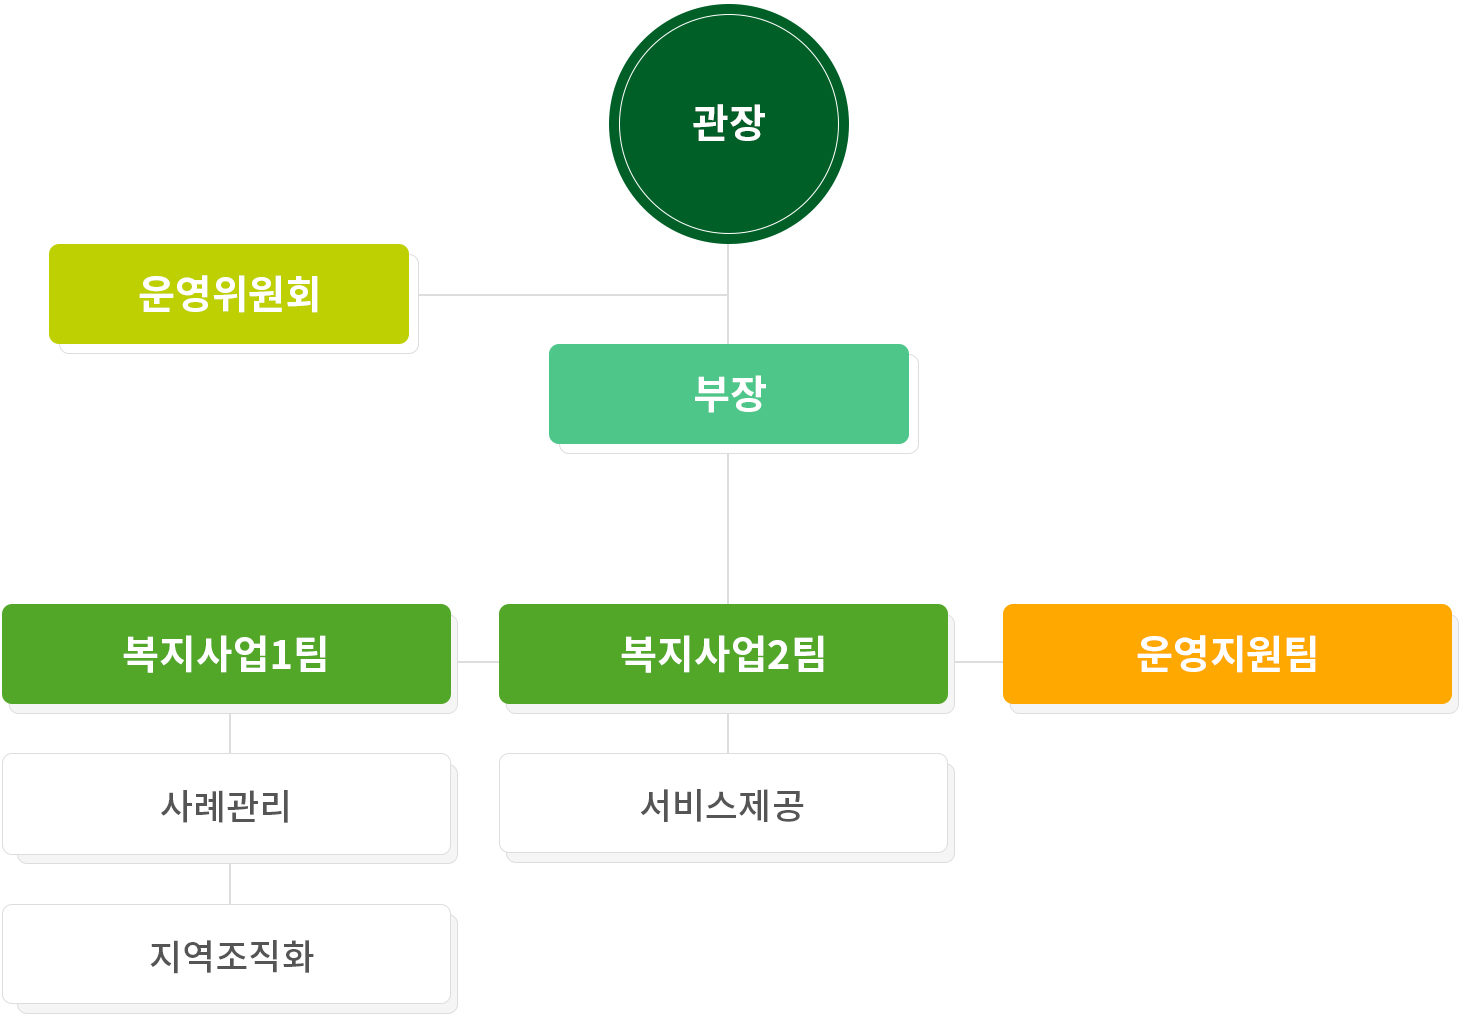Screen dimensions: 1460x1014
Task: Click connector between 복지사업2팀 and 서비스제공
Action: (x=728, y=733)
